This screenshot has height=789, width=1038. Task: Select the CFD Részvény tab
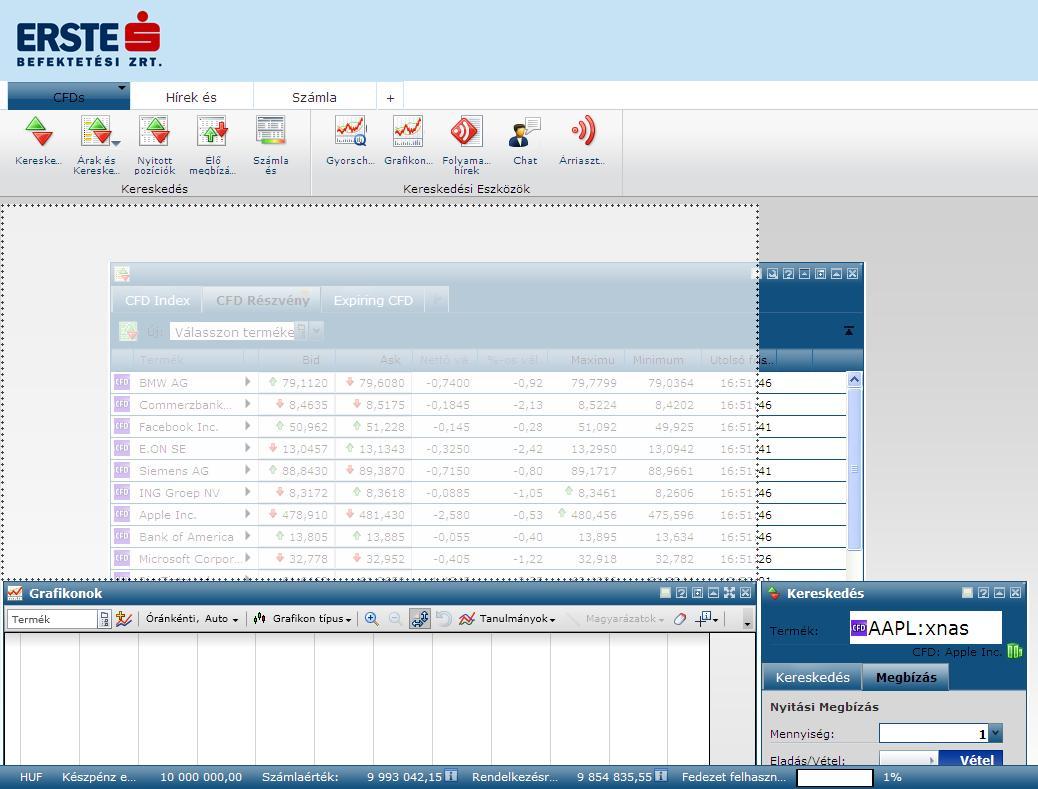(x=263, y=300)
